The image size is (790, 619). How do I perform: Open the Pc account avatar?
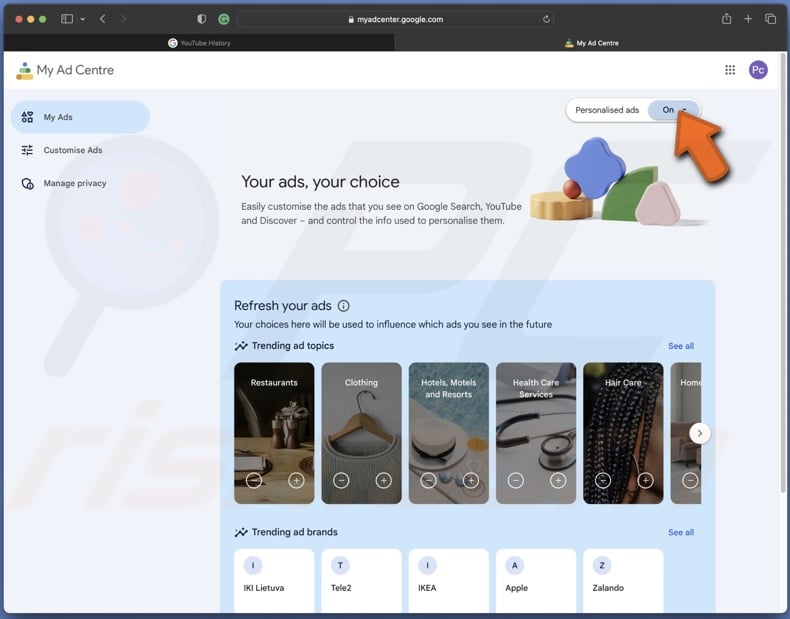(758, 70)
